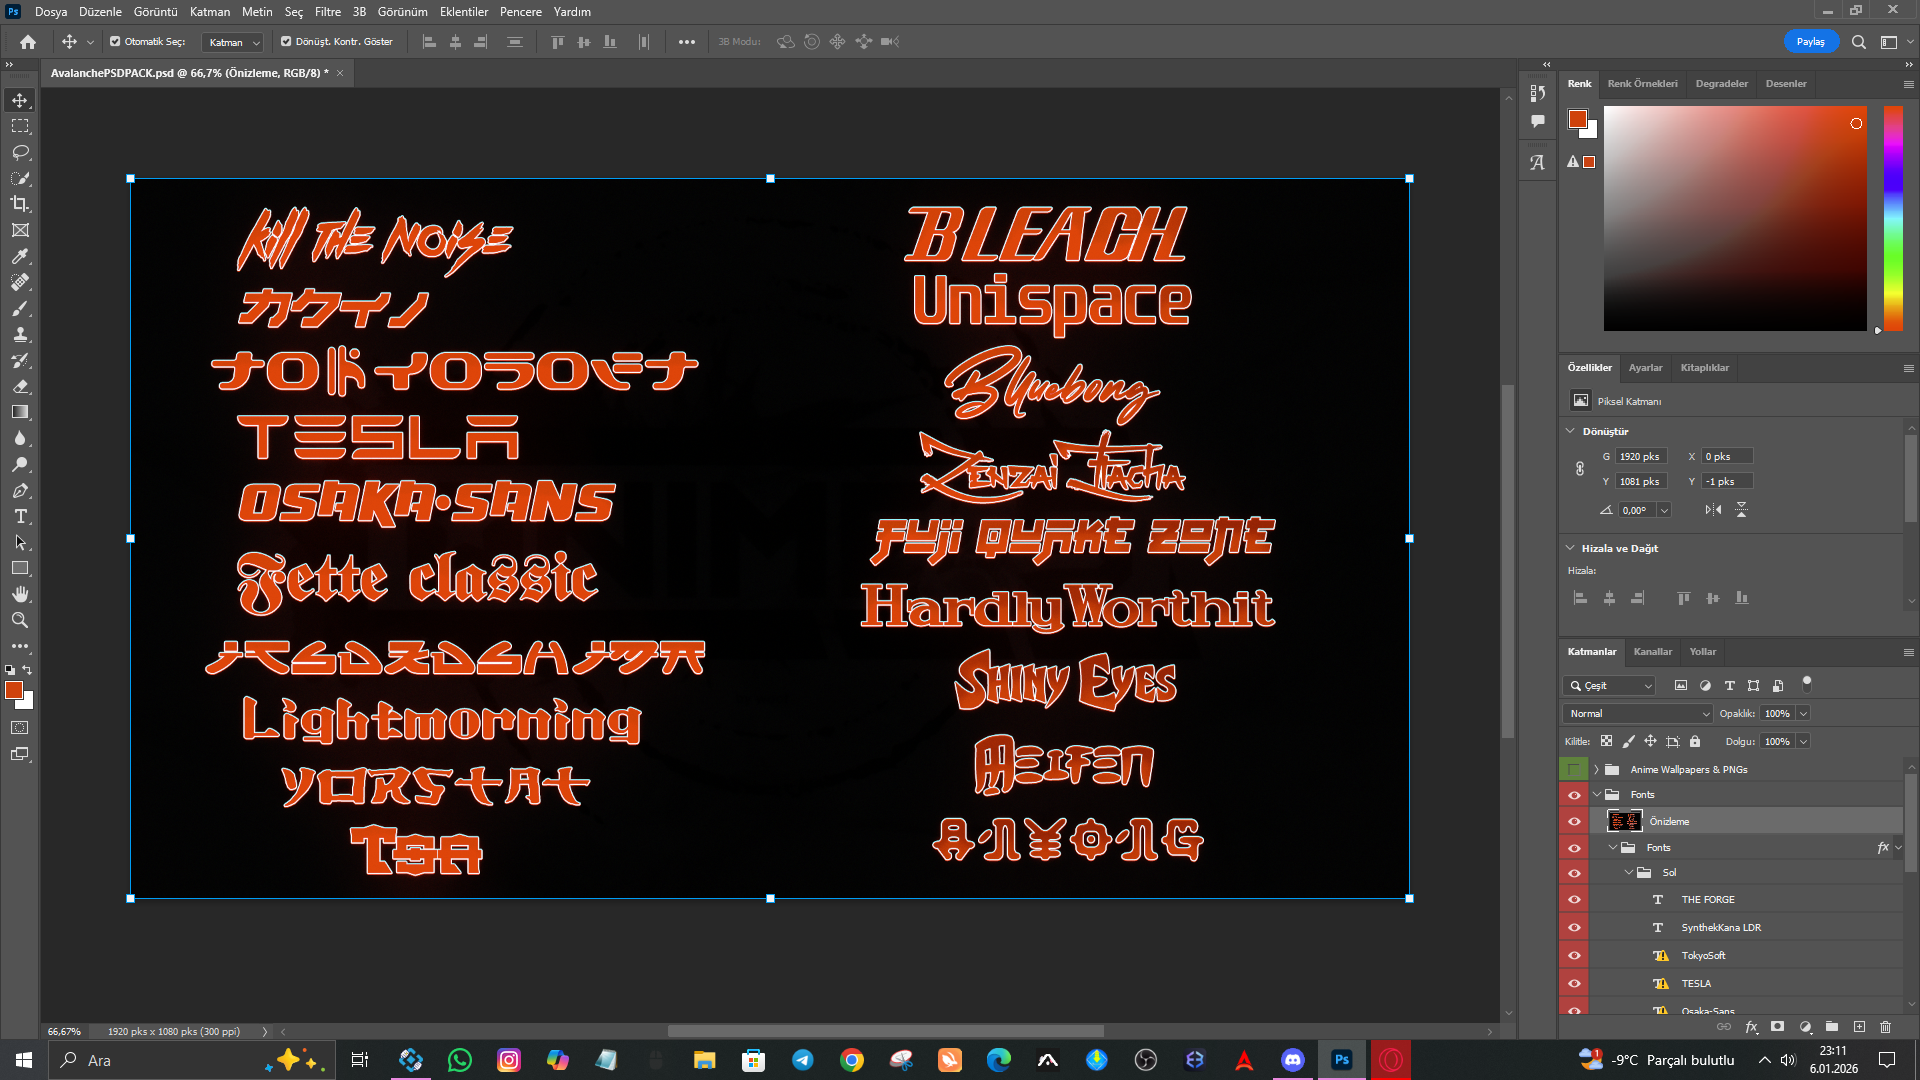This screenshot has width=1920, height=1080.
Task: Select the Move tool
Action: [x=20, y=100]
